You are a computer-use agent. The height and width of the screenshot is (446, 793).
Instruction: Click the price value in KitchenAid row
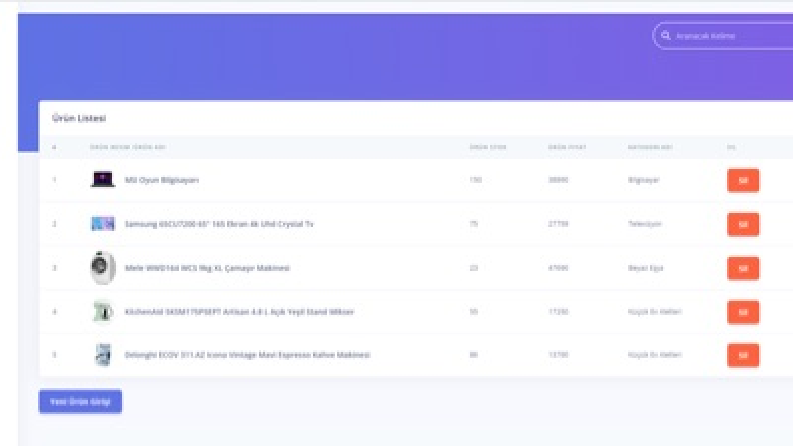pos(558,312)
